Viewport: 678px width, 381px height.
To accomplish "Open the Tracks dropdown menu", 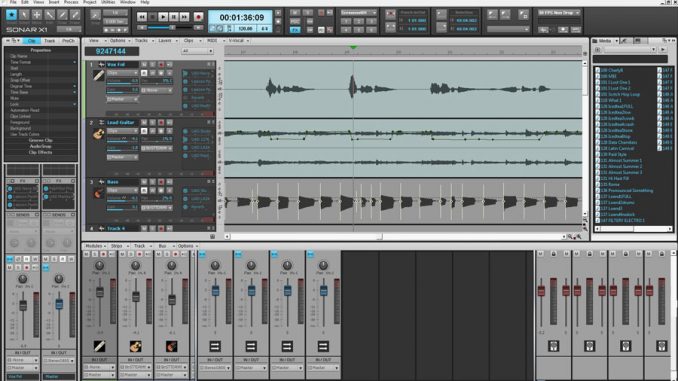I will point(143,41).
